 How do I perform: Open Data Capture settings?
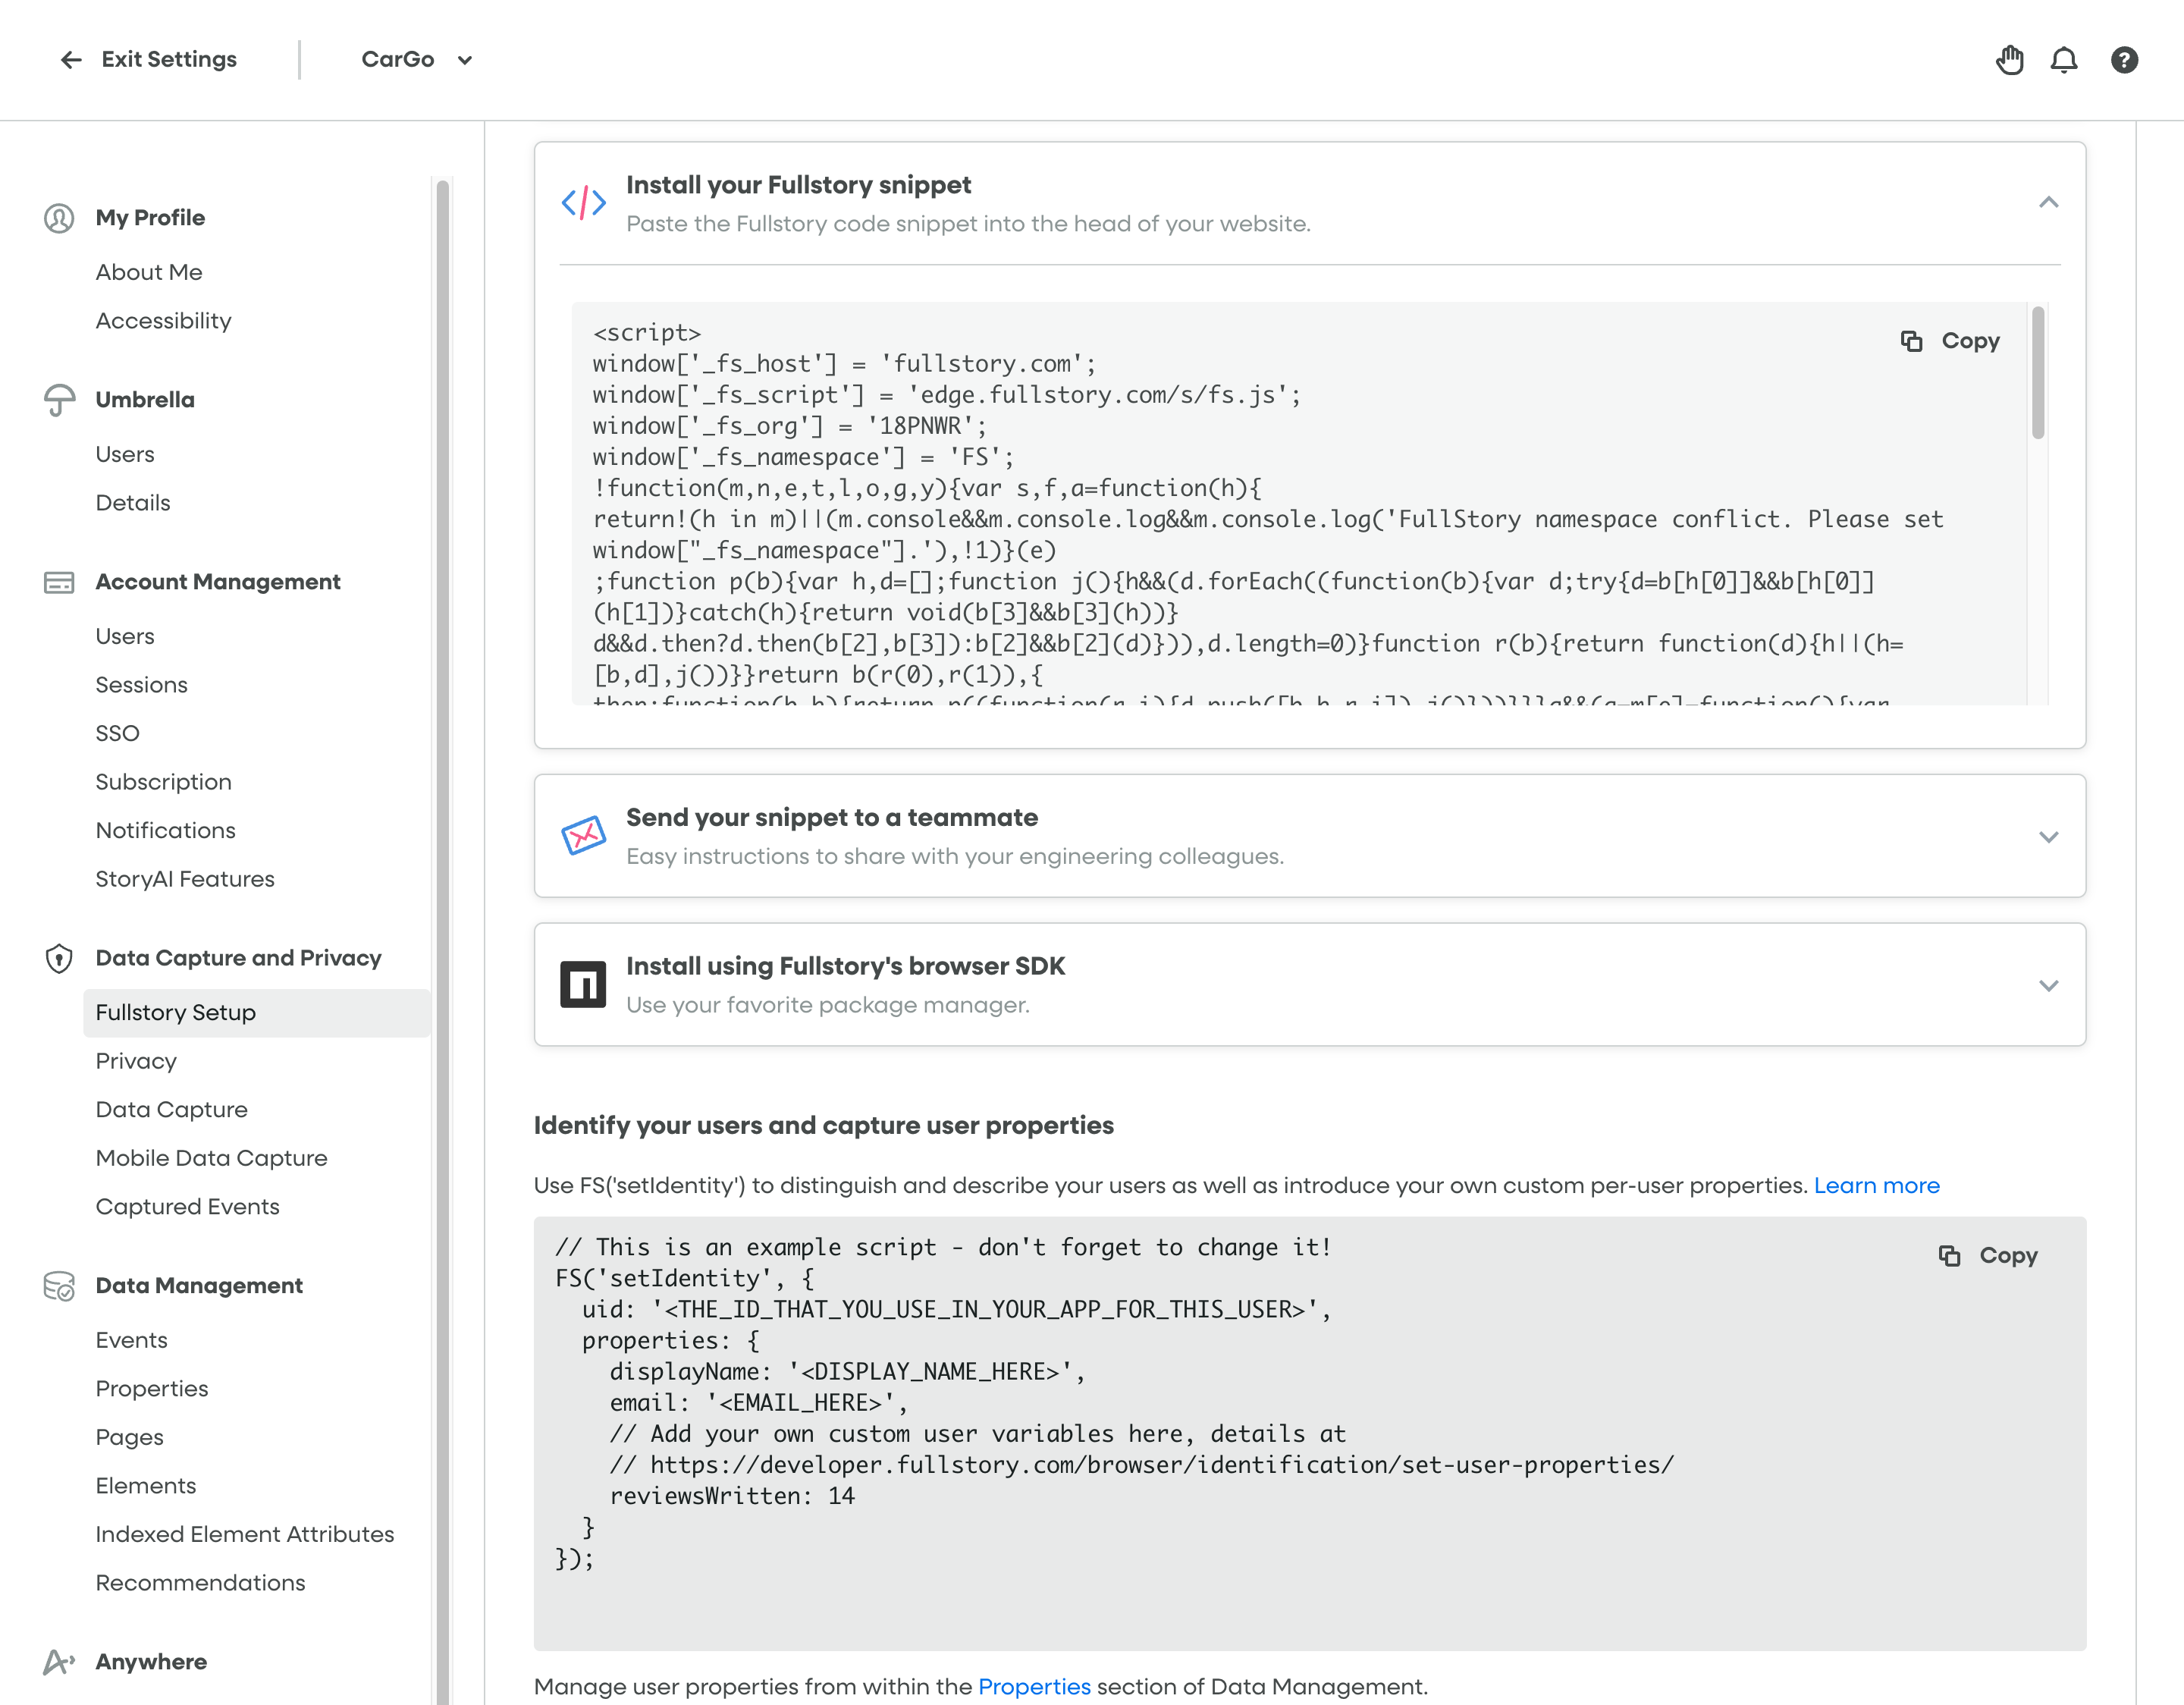(x=171, y=1110)
